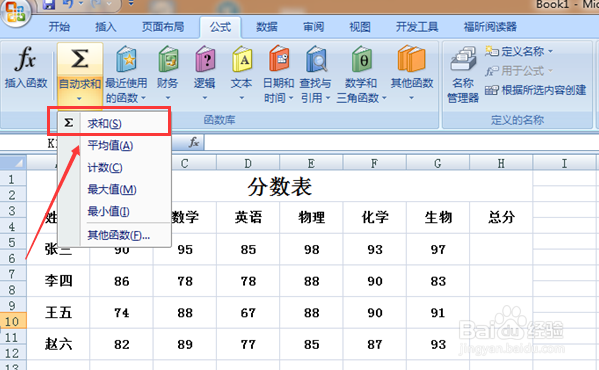The width and height of the screenshot is (599, 370).
Task: Switch to the 开发工具 (Developer) tab
Action: pyautogui.click(x=417, y=27)
